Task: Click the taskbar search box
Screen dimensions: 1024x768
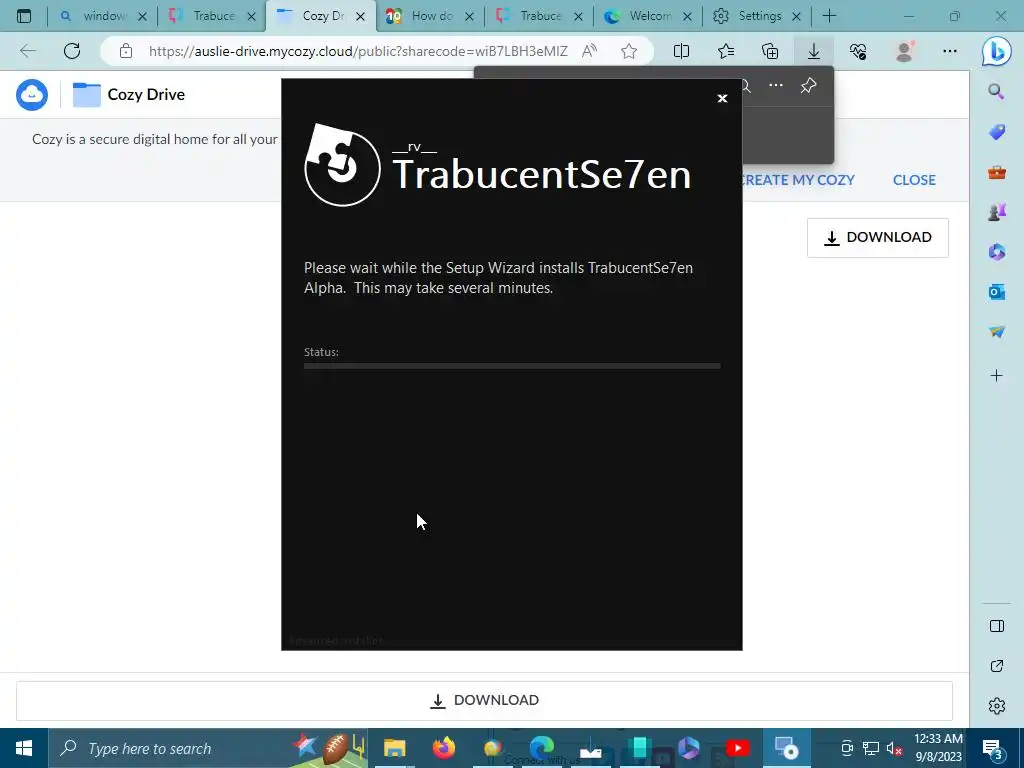Action: 208,748
